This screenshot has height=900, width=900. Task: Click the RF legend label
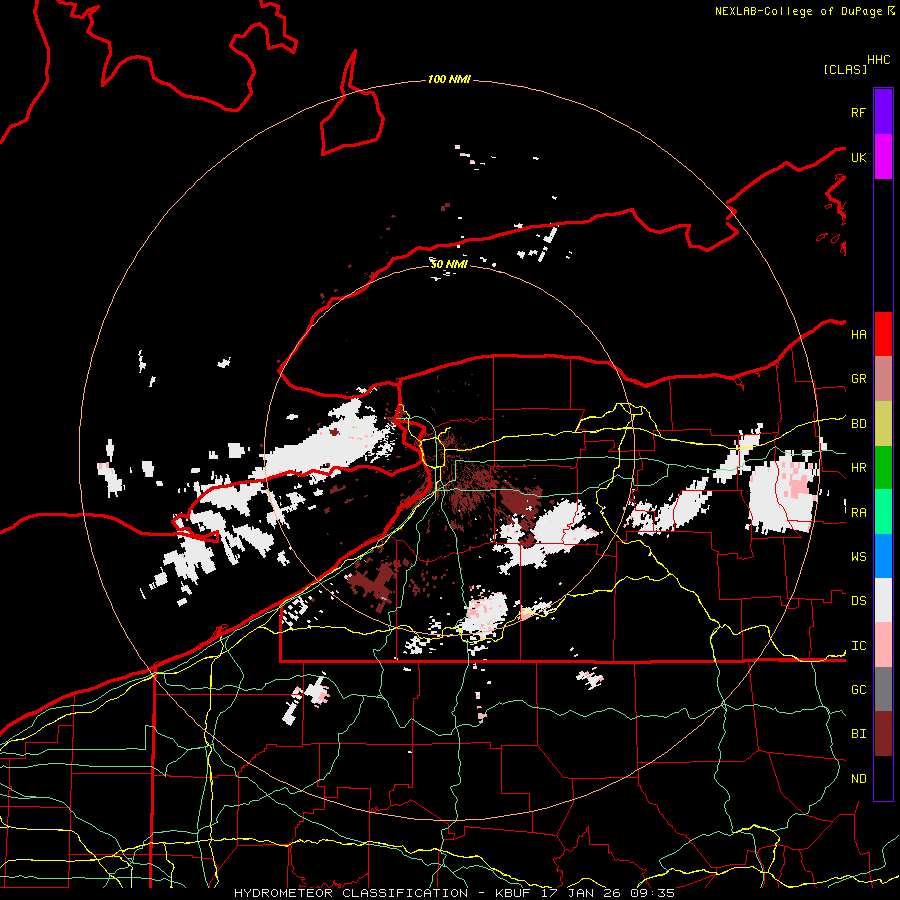(858, 112)
